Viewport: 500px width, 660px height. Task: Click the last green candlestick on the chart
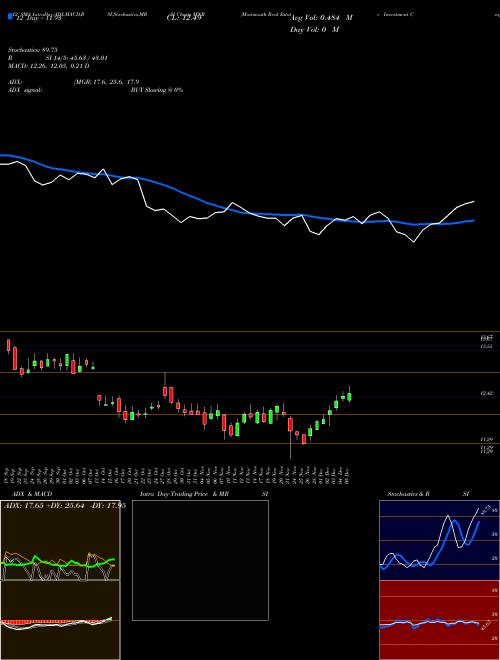click(349, 395)
